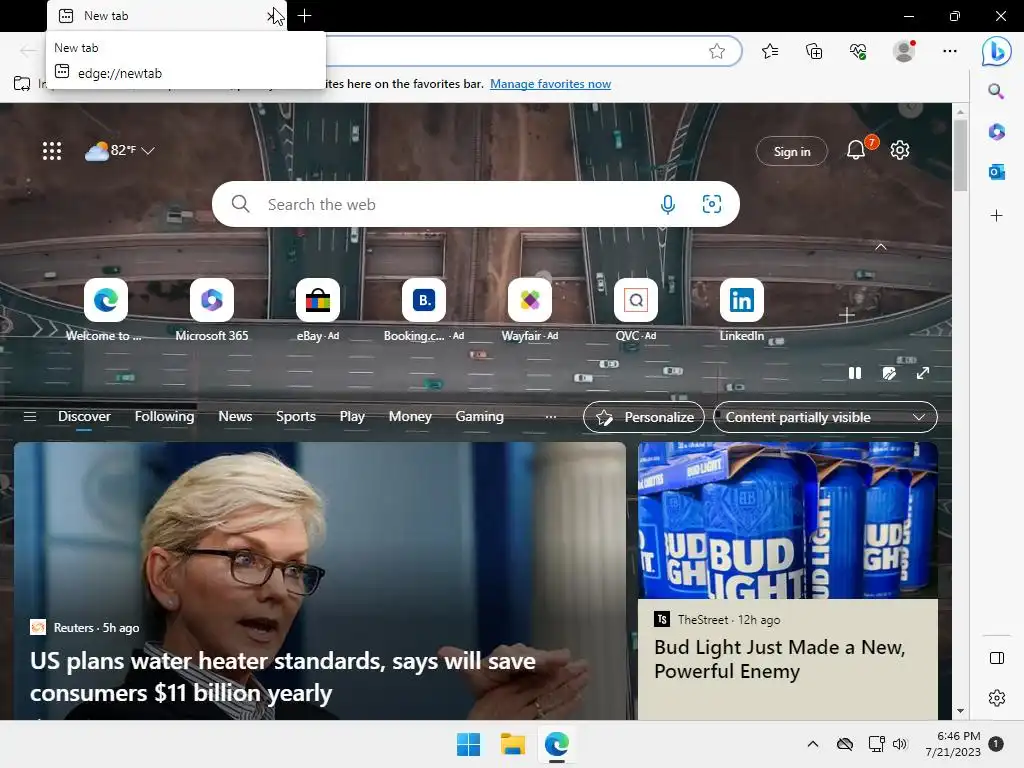Add this page to favorites star
Screen dimensions: 1024x768
click(x=716, y=51)
